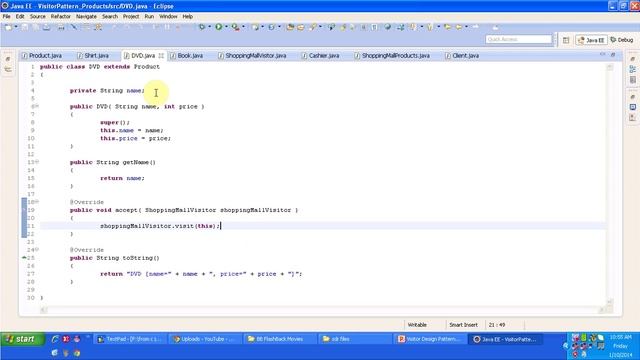640x360 pixels.
Task: Collapse the accept method fold marker
Action: [x=37, y=202]
